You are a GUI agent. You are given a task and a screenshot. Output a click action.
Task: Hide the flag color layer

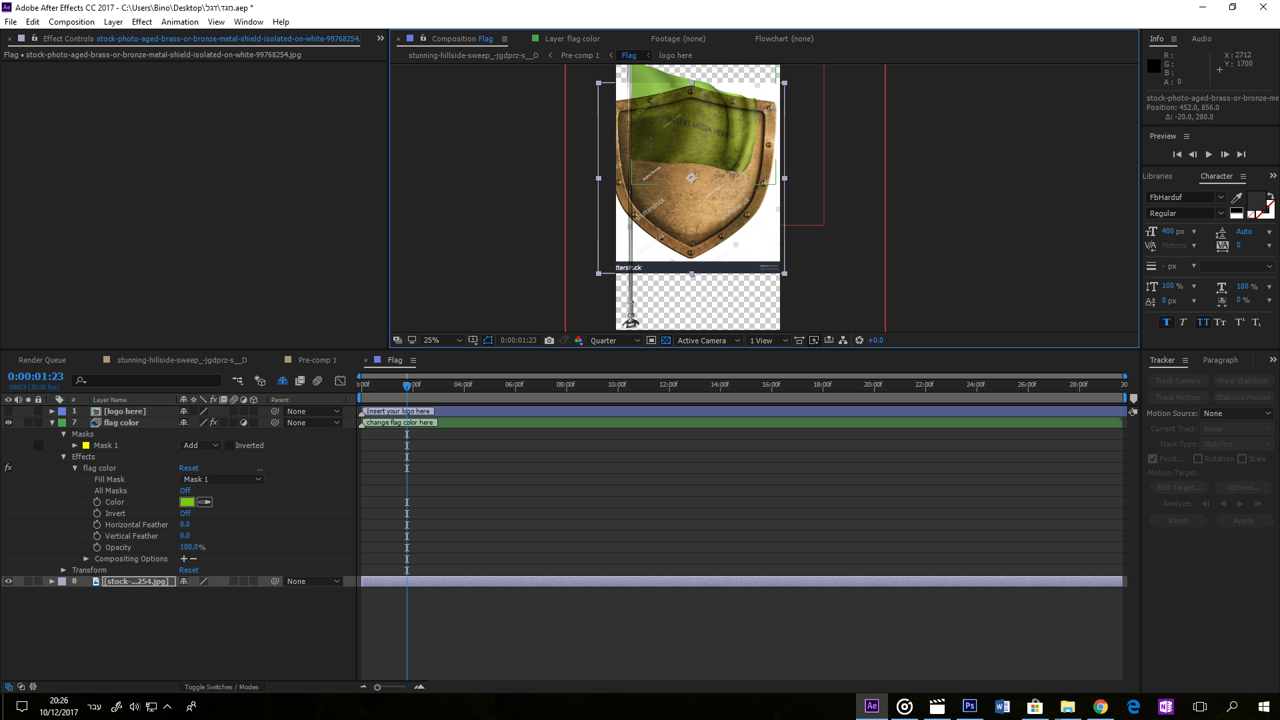coord(8,423)
